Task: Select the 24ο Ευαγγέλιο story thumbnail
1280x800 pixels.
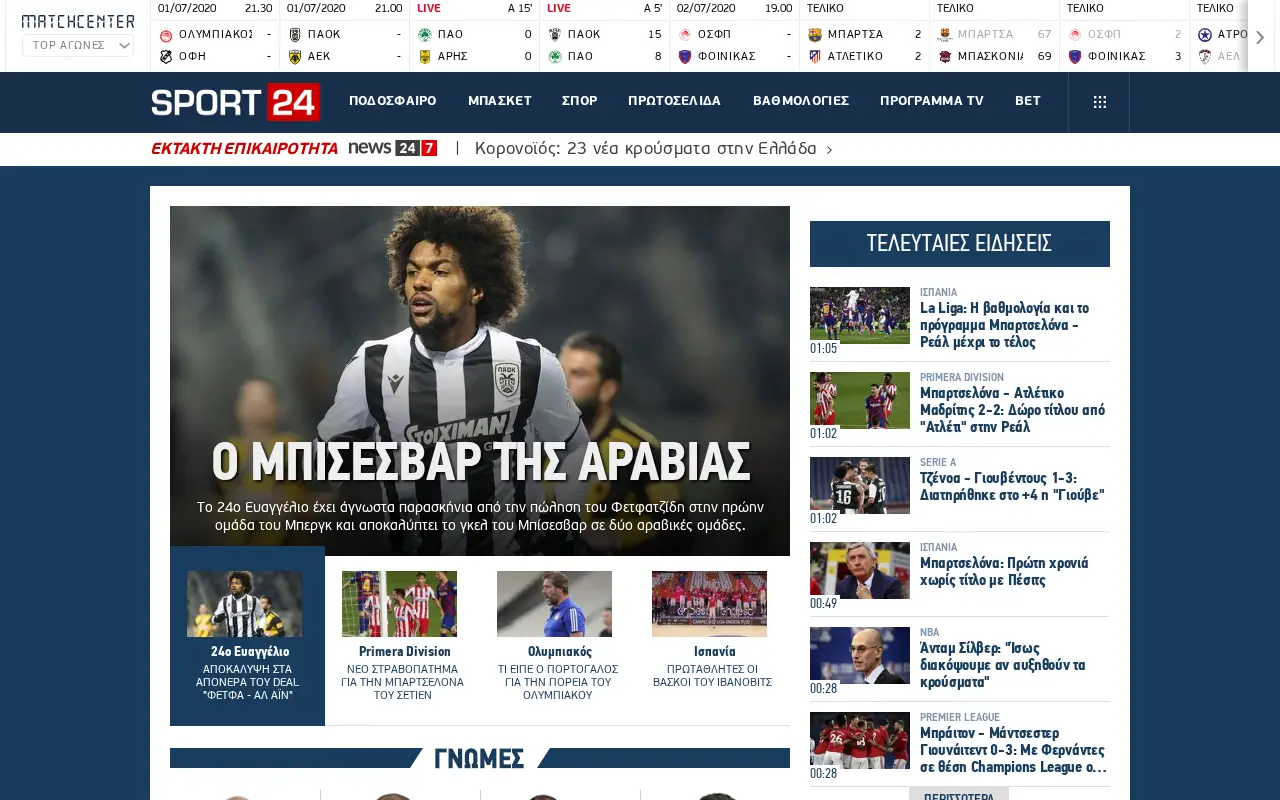Action: tap(244, 604)
